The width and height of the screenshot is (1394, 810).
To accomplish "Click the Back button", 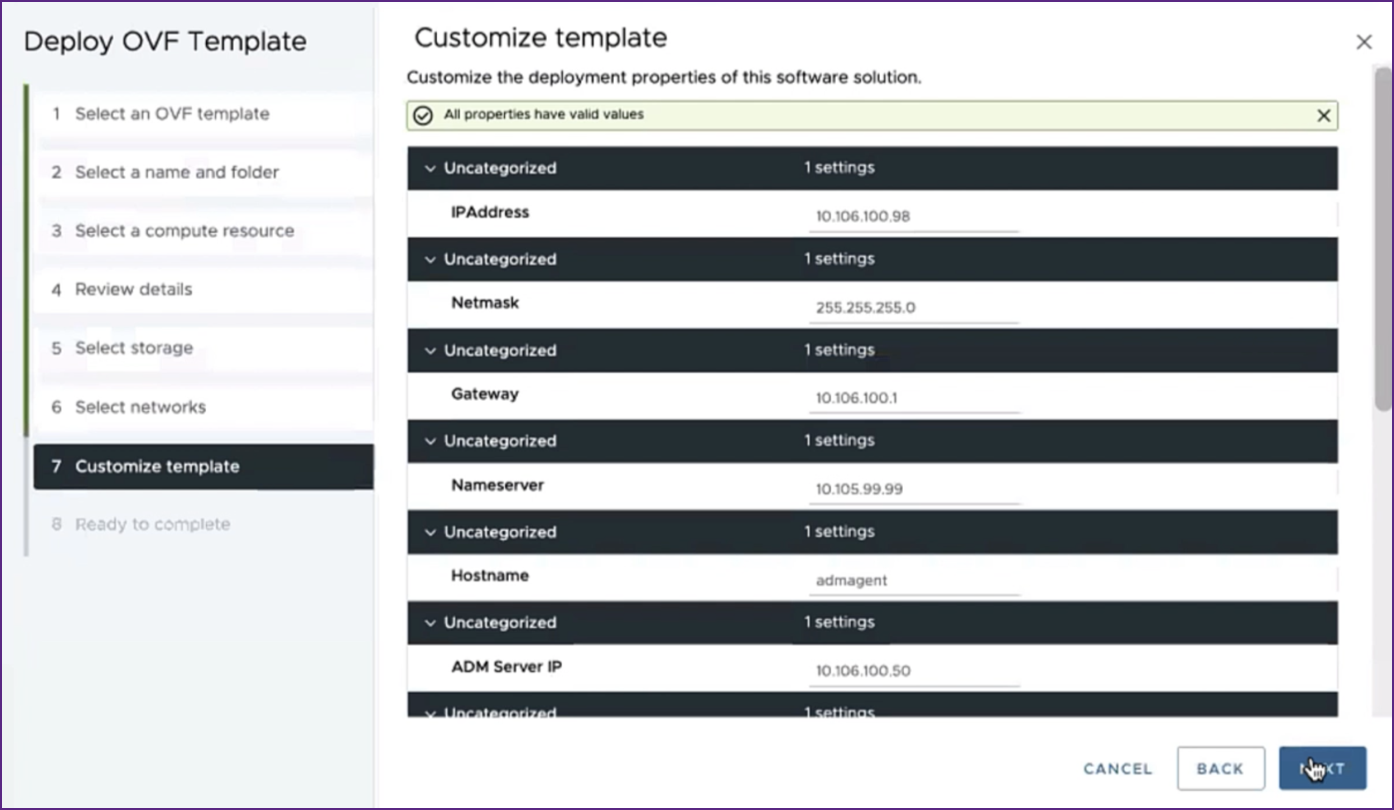I will click(1220, 768).
